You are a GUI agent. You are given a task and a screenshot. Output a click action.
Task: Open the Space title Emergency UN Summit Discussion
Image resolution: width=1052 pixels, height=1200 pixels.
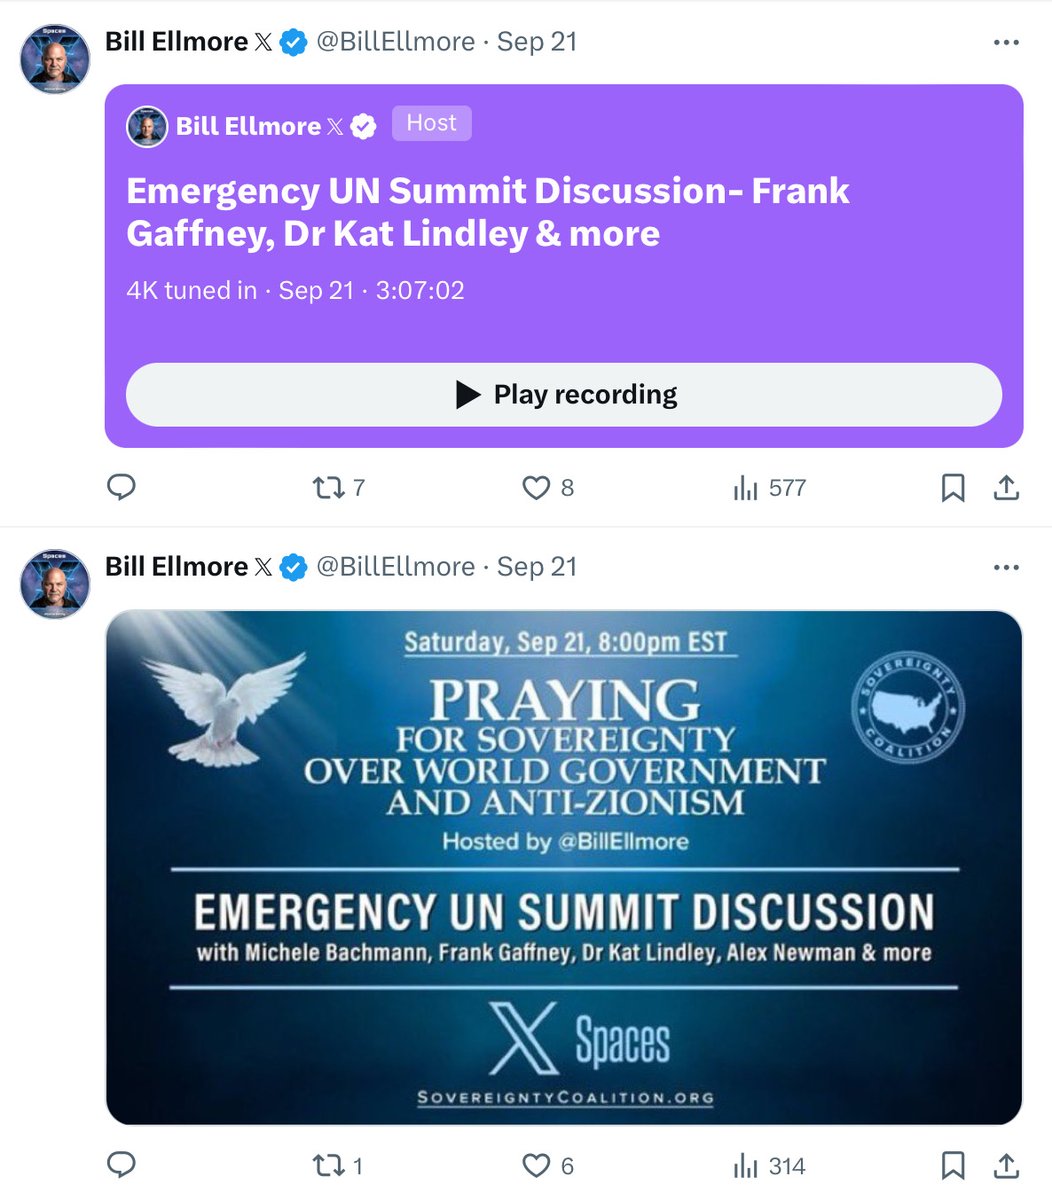(488, 212)
